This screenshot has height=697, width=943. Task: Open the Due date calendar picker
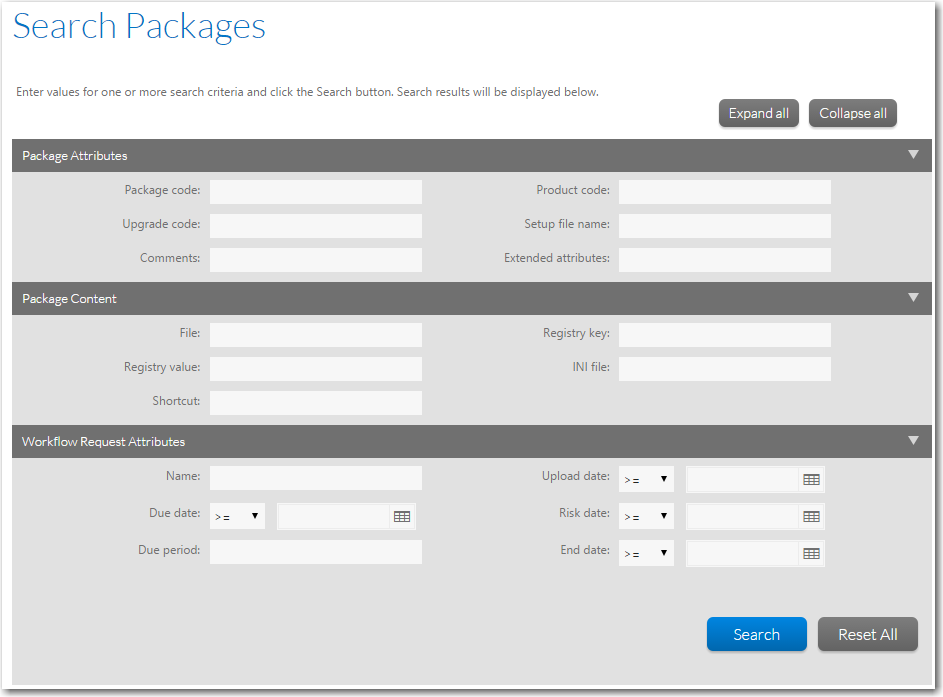(x=401, y=517)
